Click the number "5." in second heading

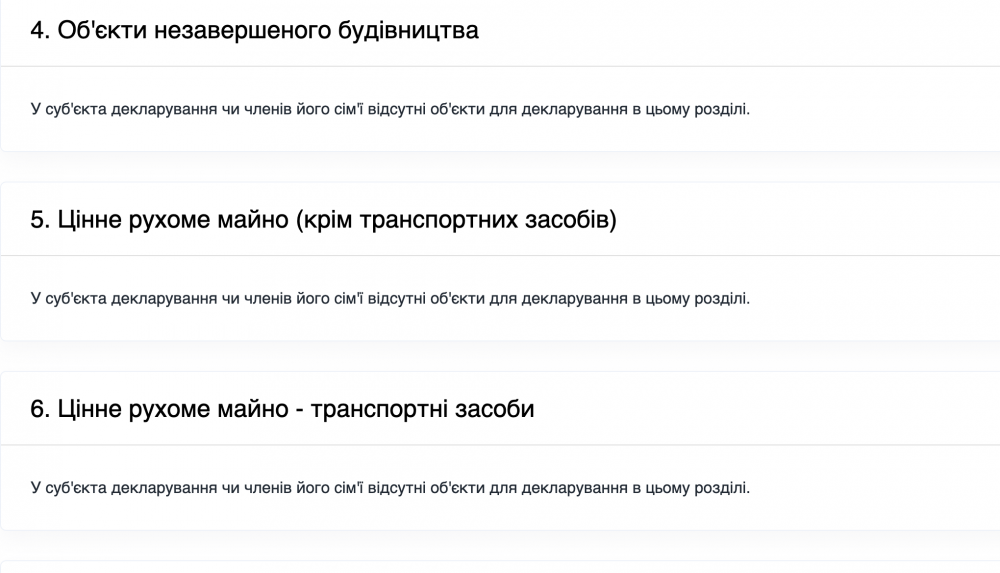40,219
